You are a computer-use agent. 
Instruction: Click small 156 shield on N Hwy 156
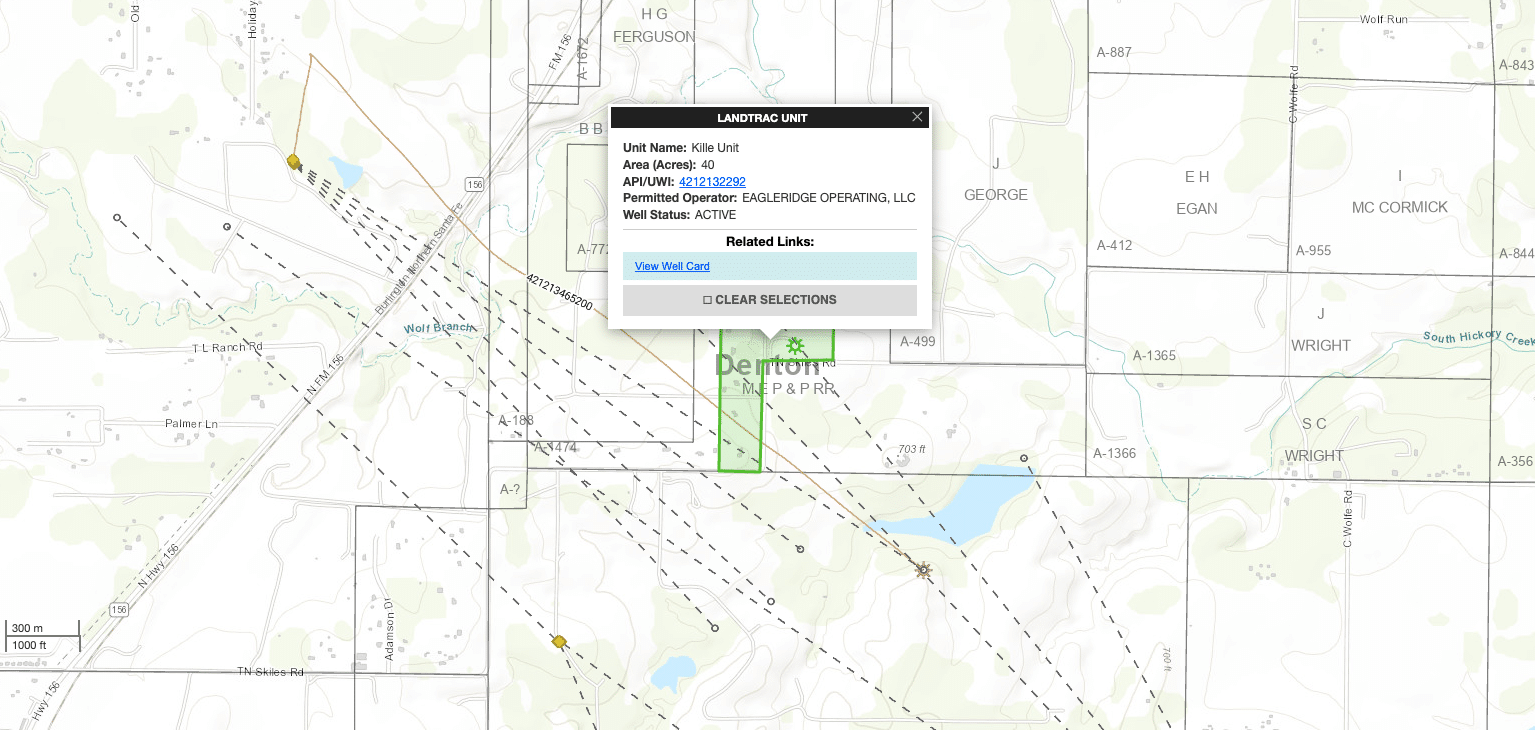click(x=119, y=609)
